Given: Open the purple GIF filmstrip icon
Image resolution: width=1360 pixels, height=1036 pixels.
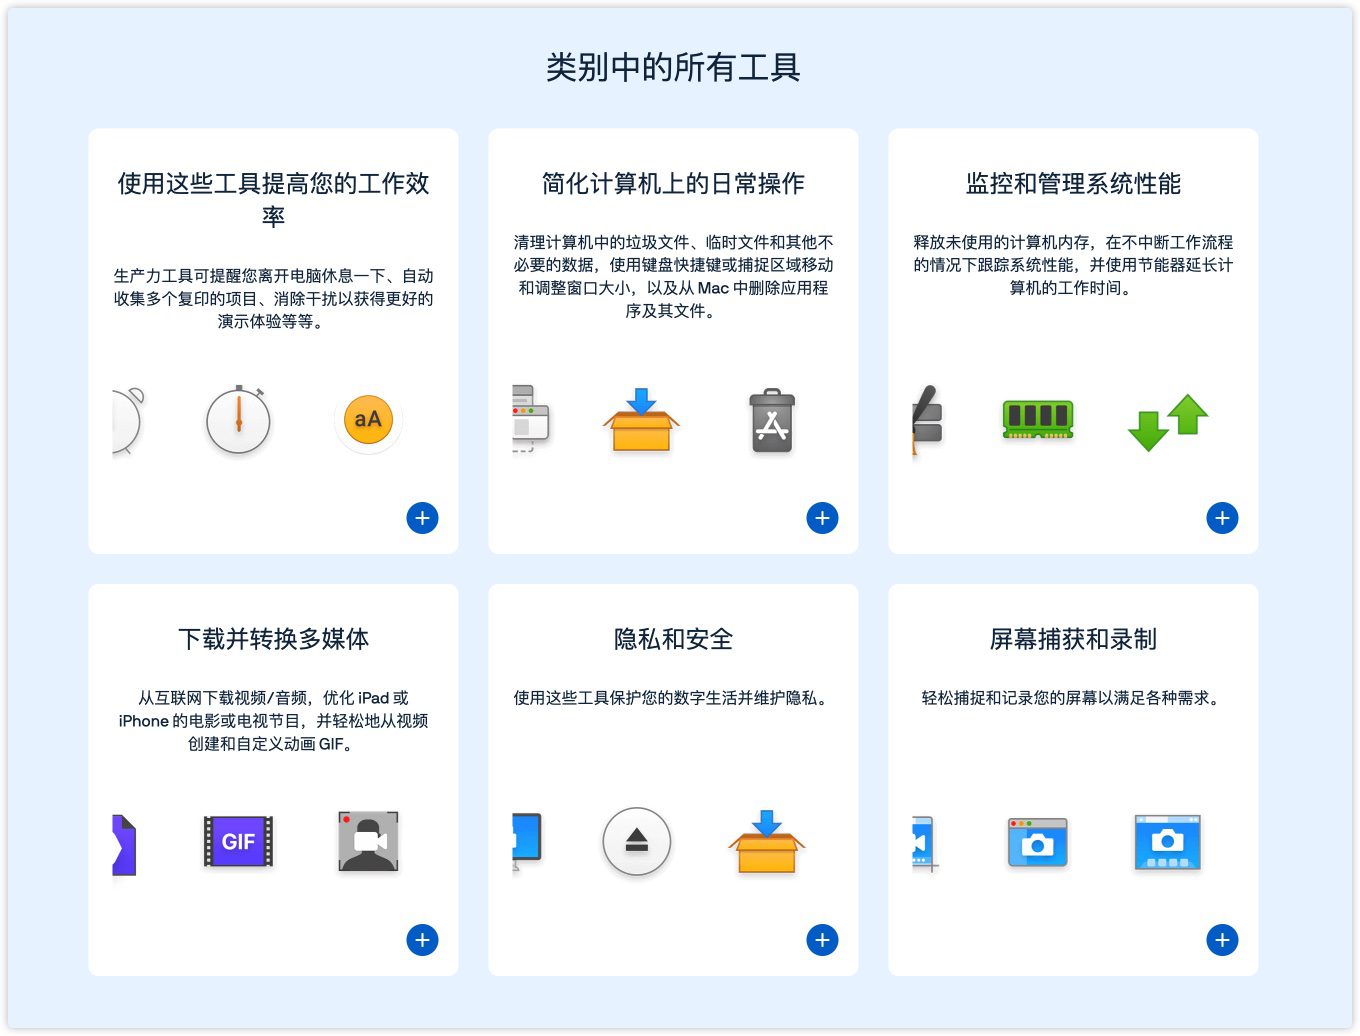Looking at the screenshot, I should (238, 841).
